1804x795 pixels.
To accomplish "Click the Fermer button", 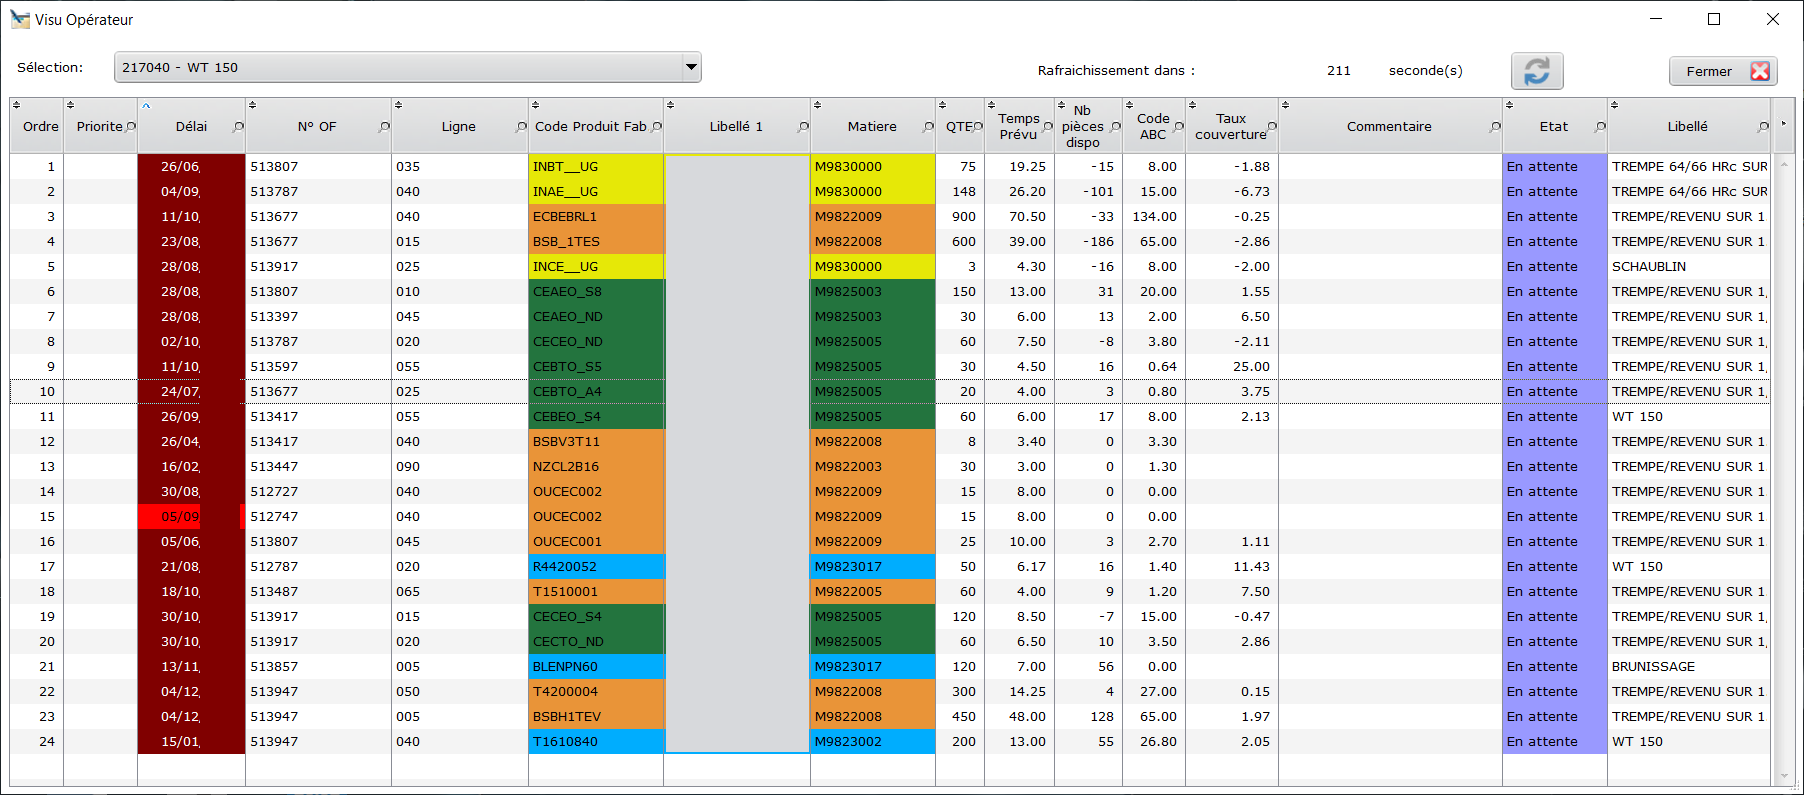I will point(1723,71).
